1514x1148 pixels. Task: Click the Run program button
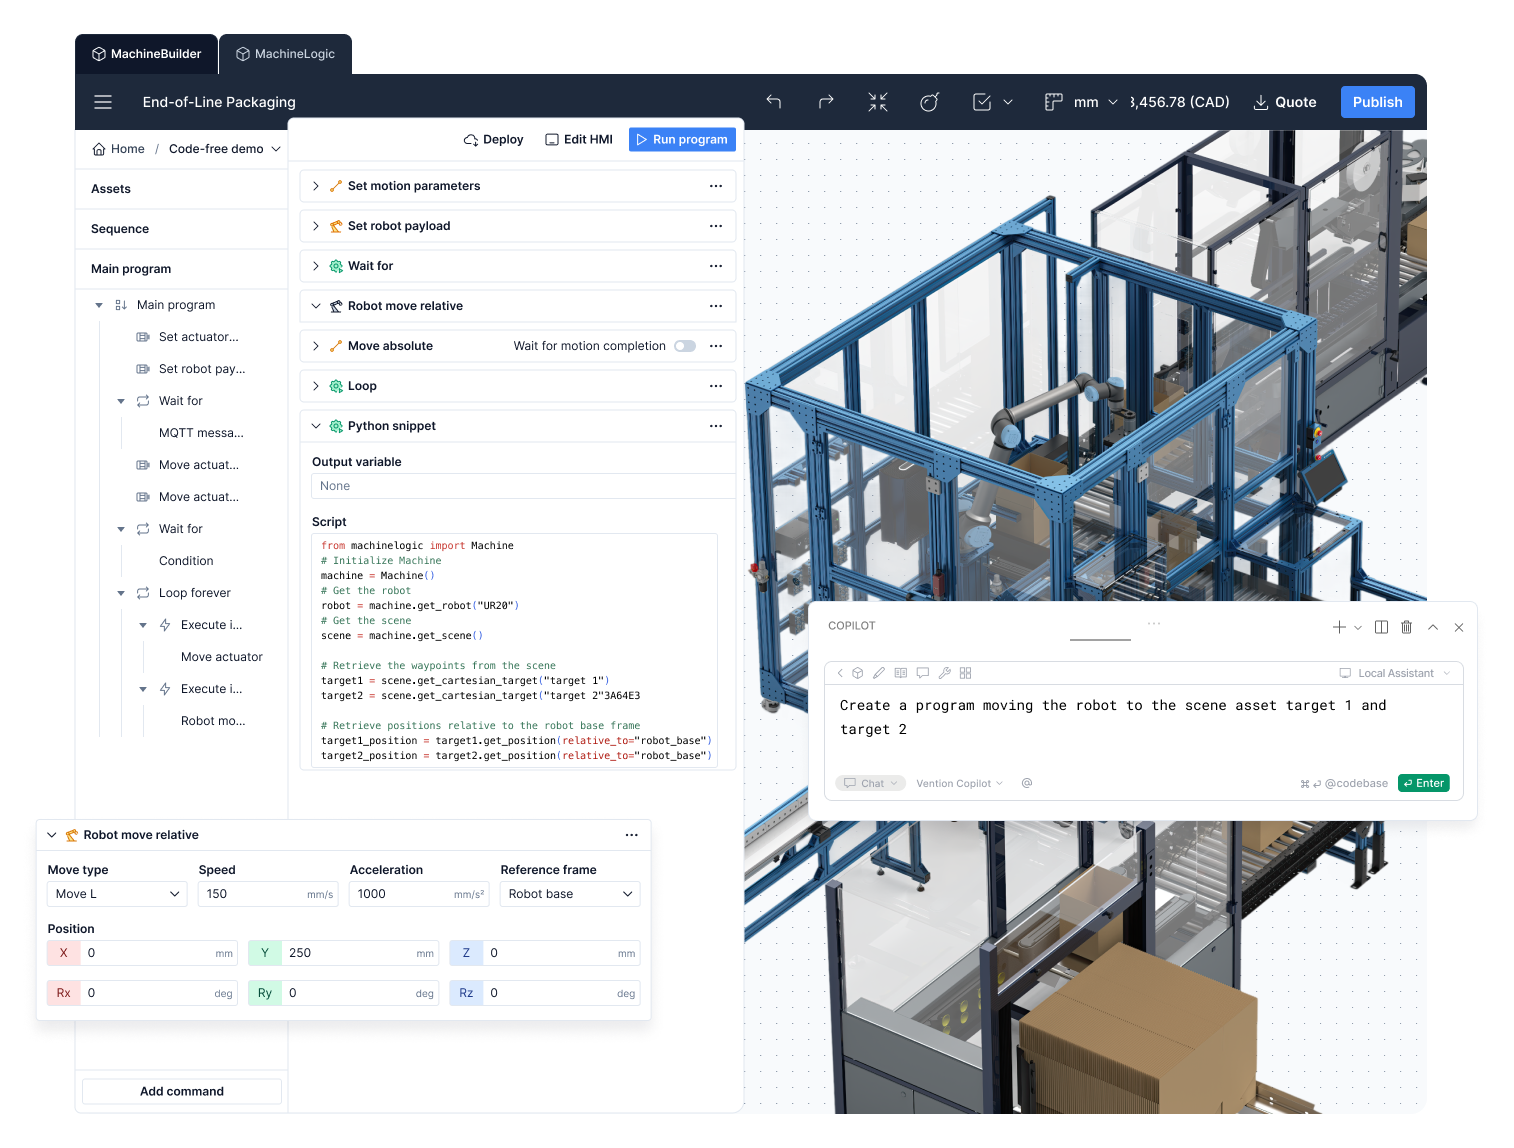click(682, 140)
